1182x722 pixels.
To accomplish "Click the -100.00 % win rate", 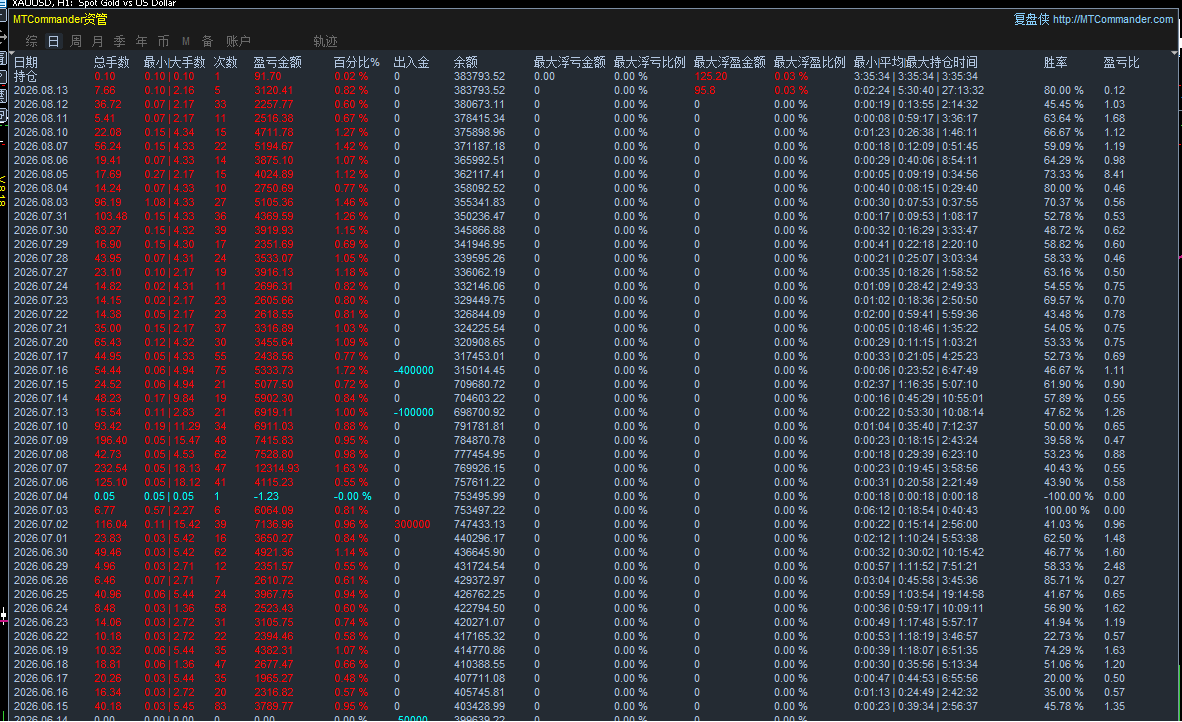I will point(1068,497).
